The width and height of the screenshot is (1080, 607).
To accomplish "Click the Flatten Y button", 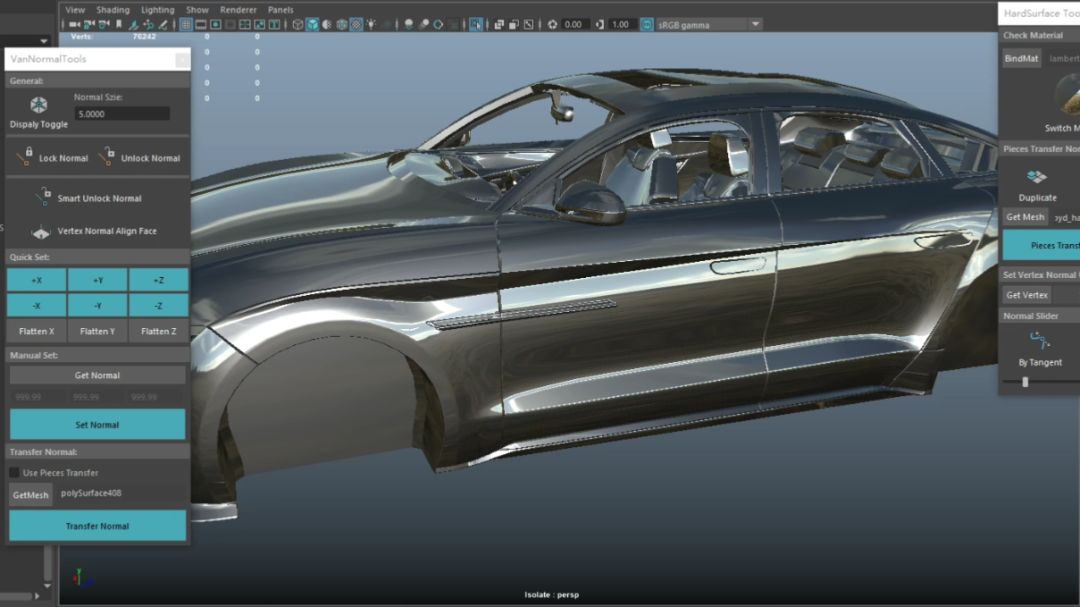I will [x=97, y=331].
